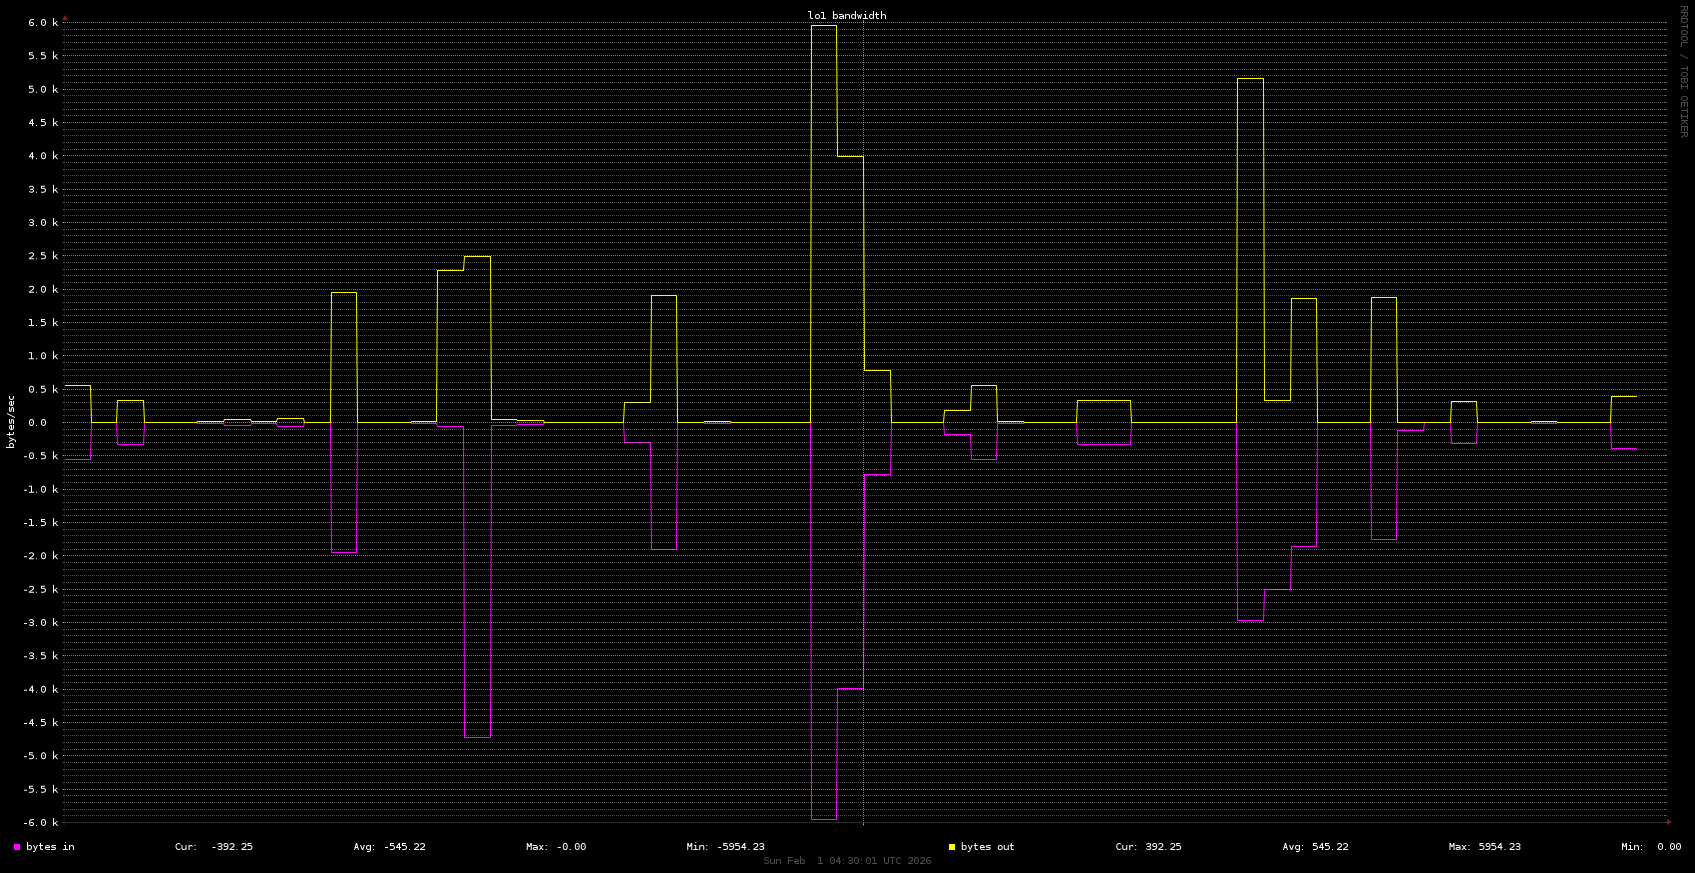Click the yellow "bytes out" legend swatch

click(952, 847)
